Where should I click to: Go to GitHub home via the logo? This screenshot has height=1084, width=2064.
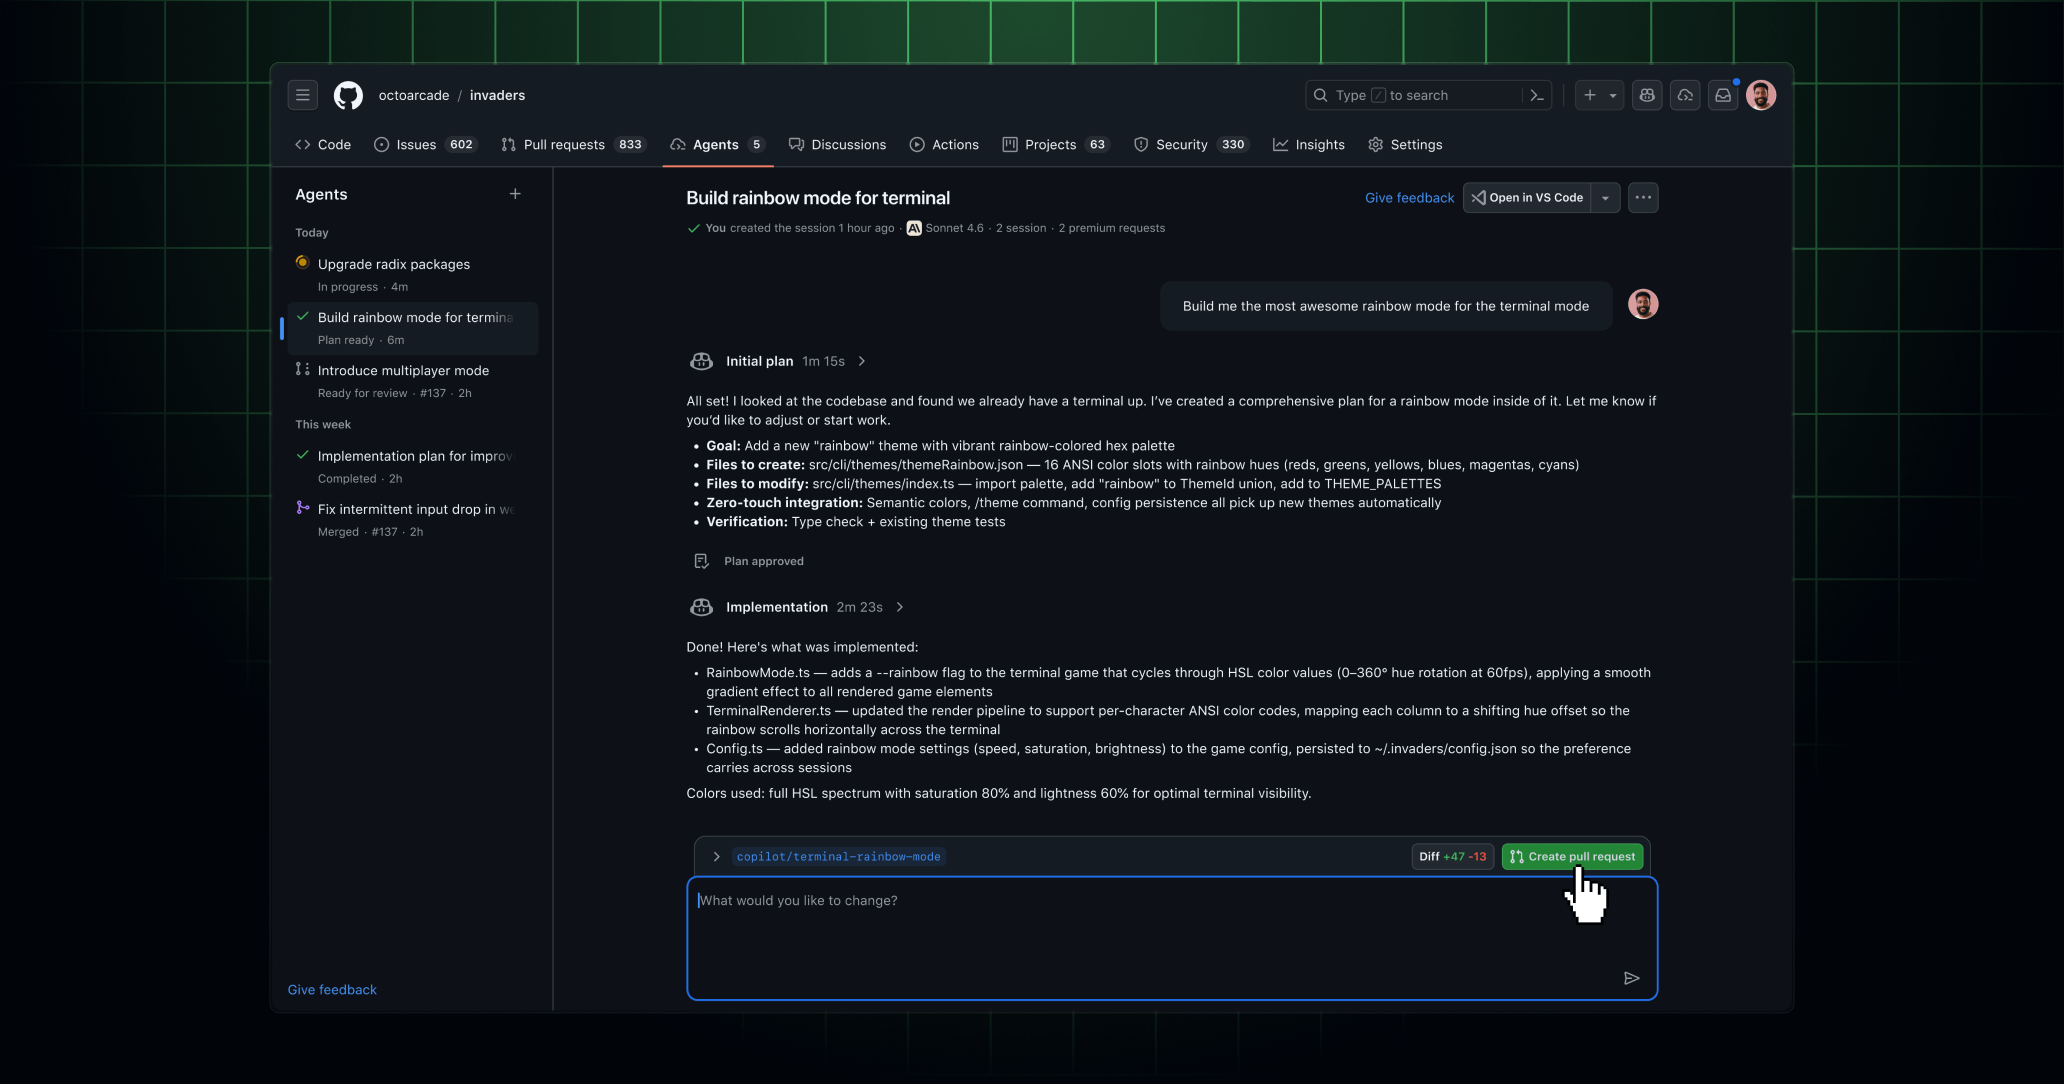(x=348, y=95)
